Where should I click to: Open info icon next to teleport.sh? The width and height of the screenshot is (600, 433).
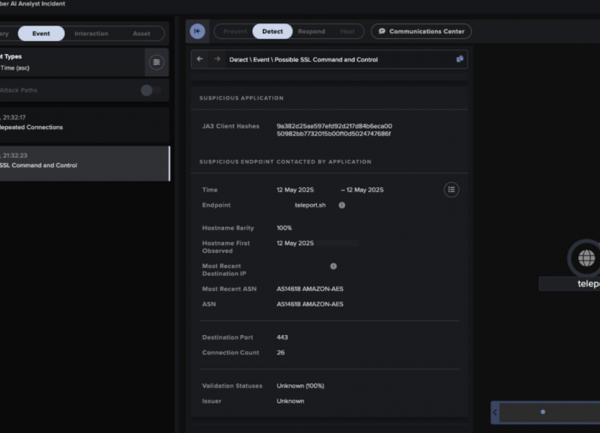[x=342, y=205]
